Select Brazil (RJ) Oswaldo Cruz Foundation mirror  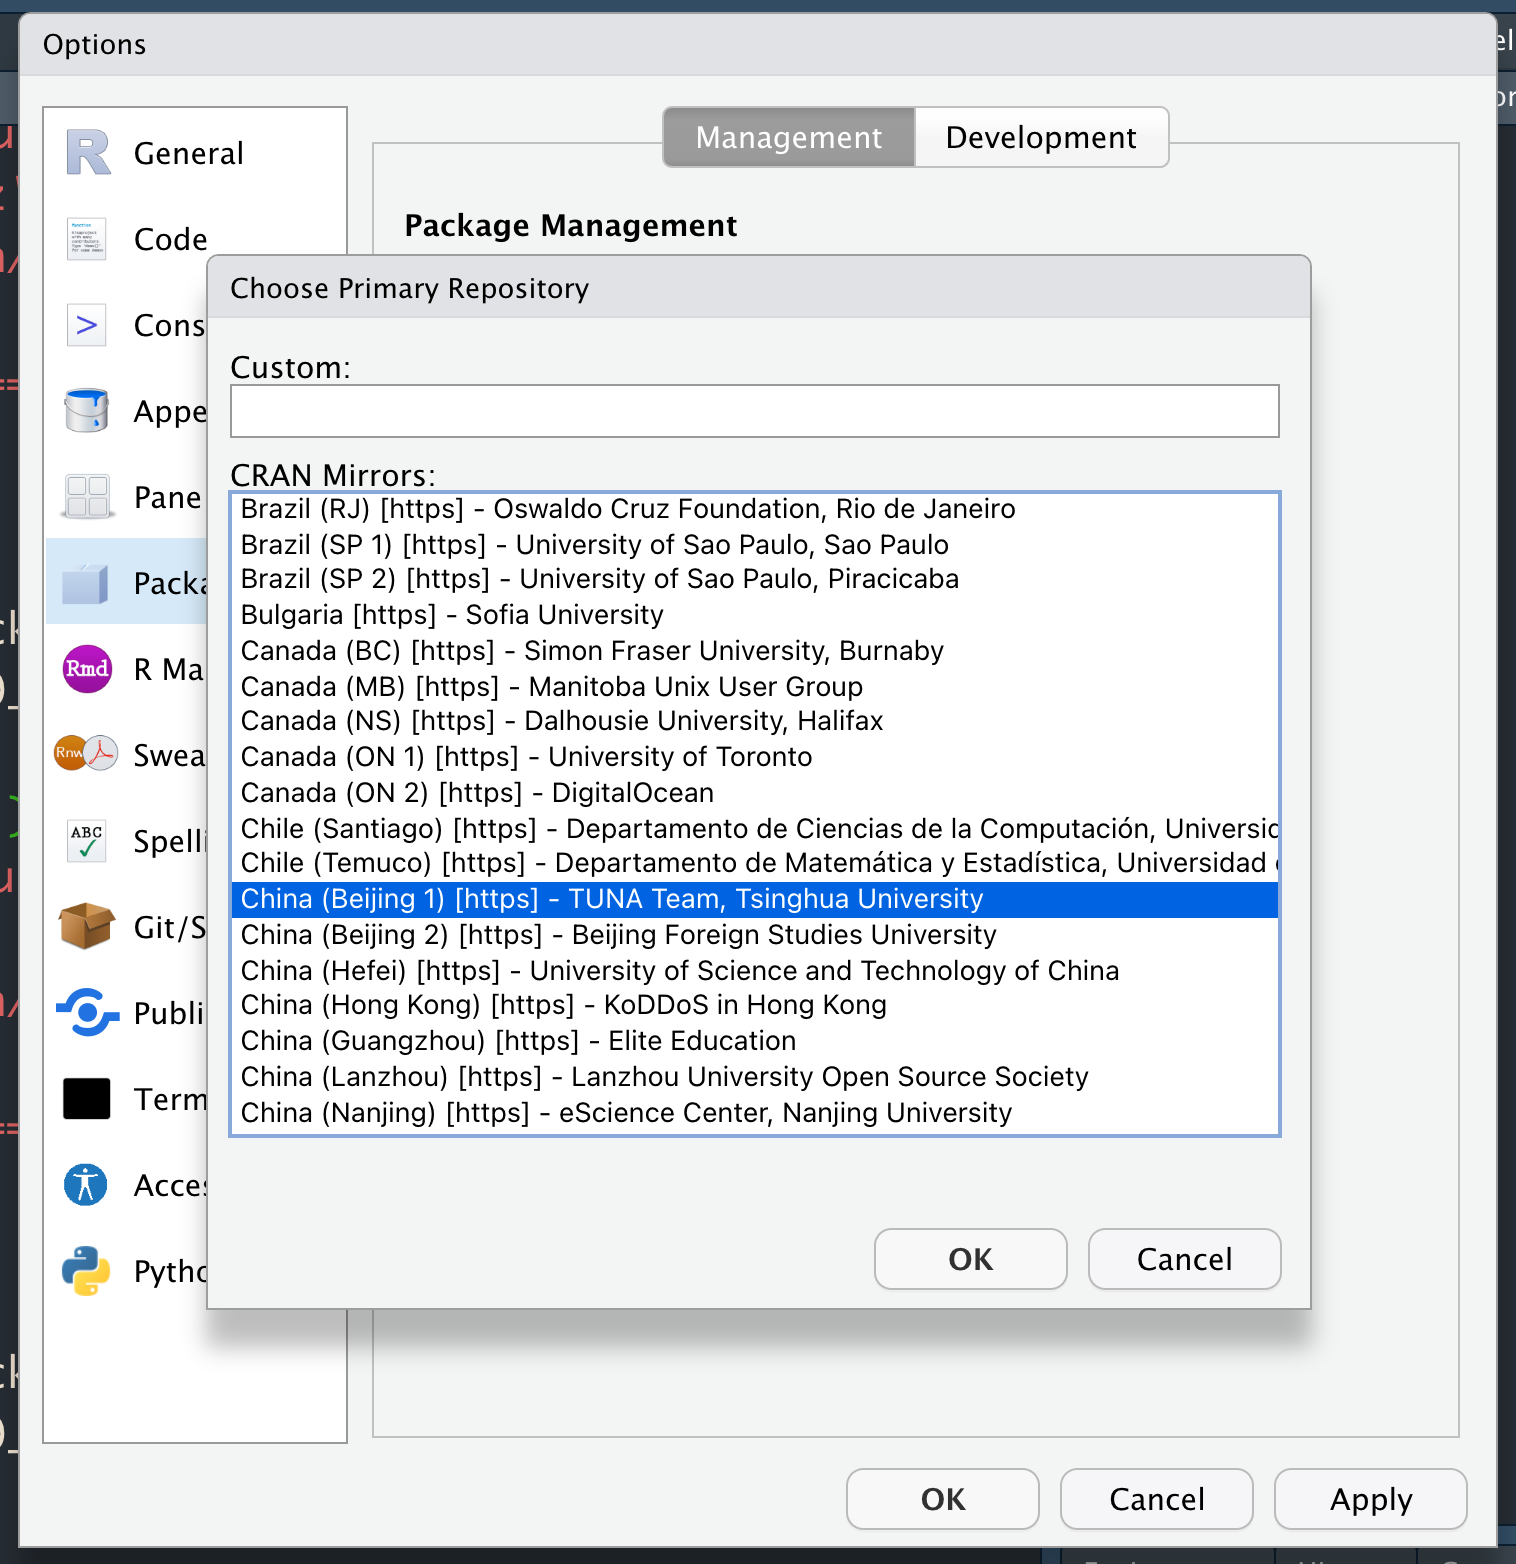click(x=755, y=509)
